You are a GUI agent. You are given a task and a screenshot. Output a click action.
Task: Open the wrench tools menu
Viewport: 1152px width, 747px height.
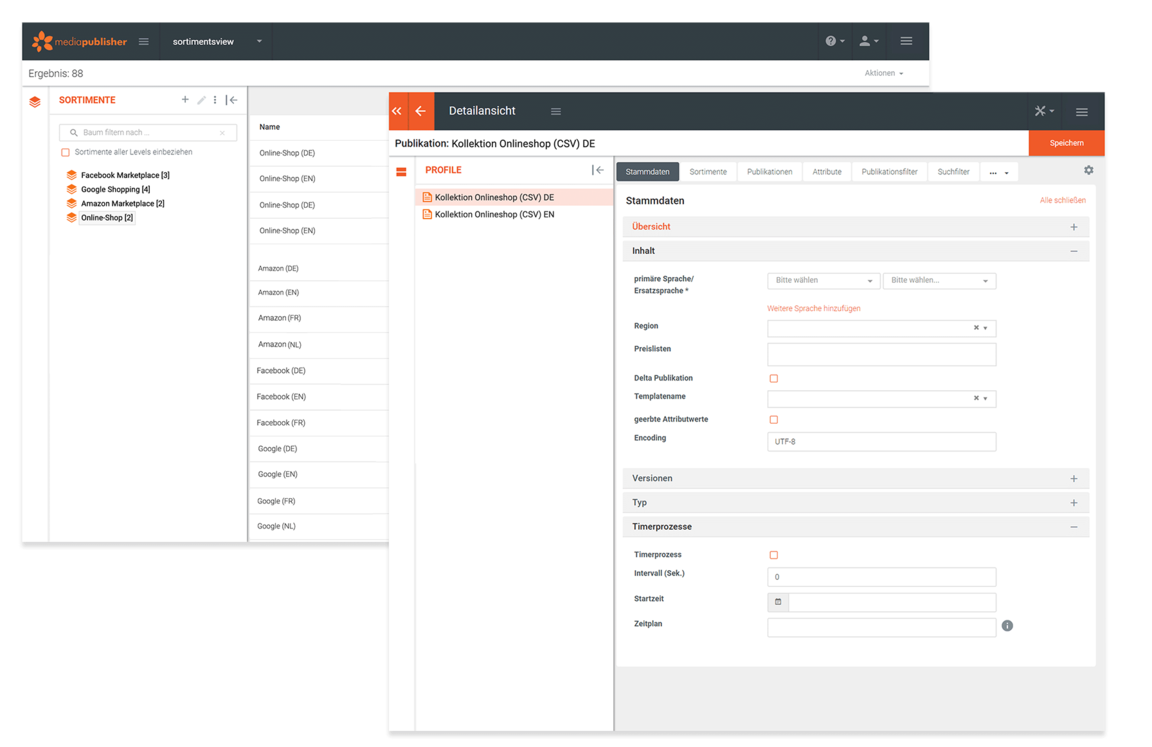(1044, 111)
